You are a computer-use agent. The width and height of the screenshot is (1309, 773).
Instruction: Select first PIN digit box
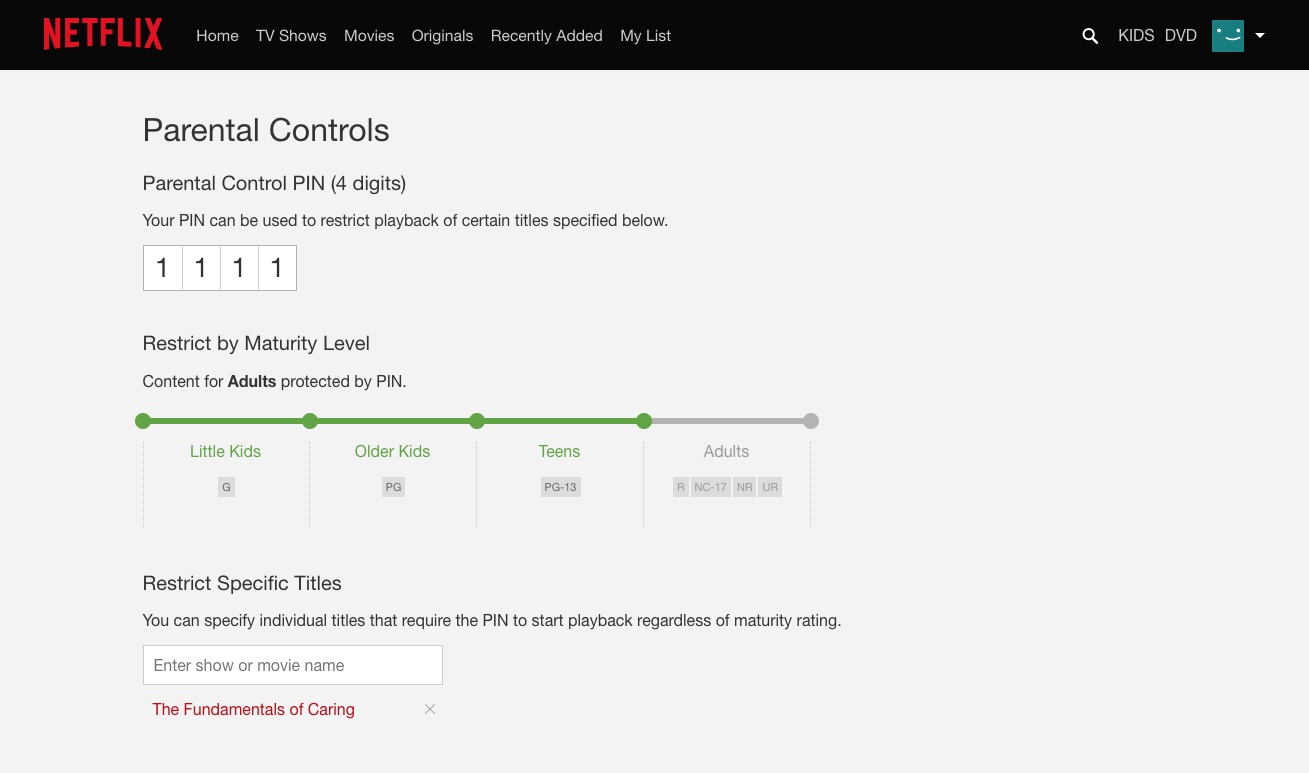pos(163,268)
